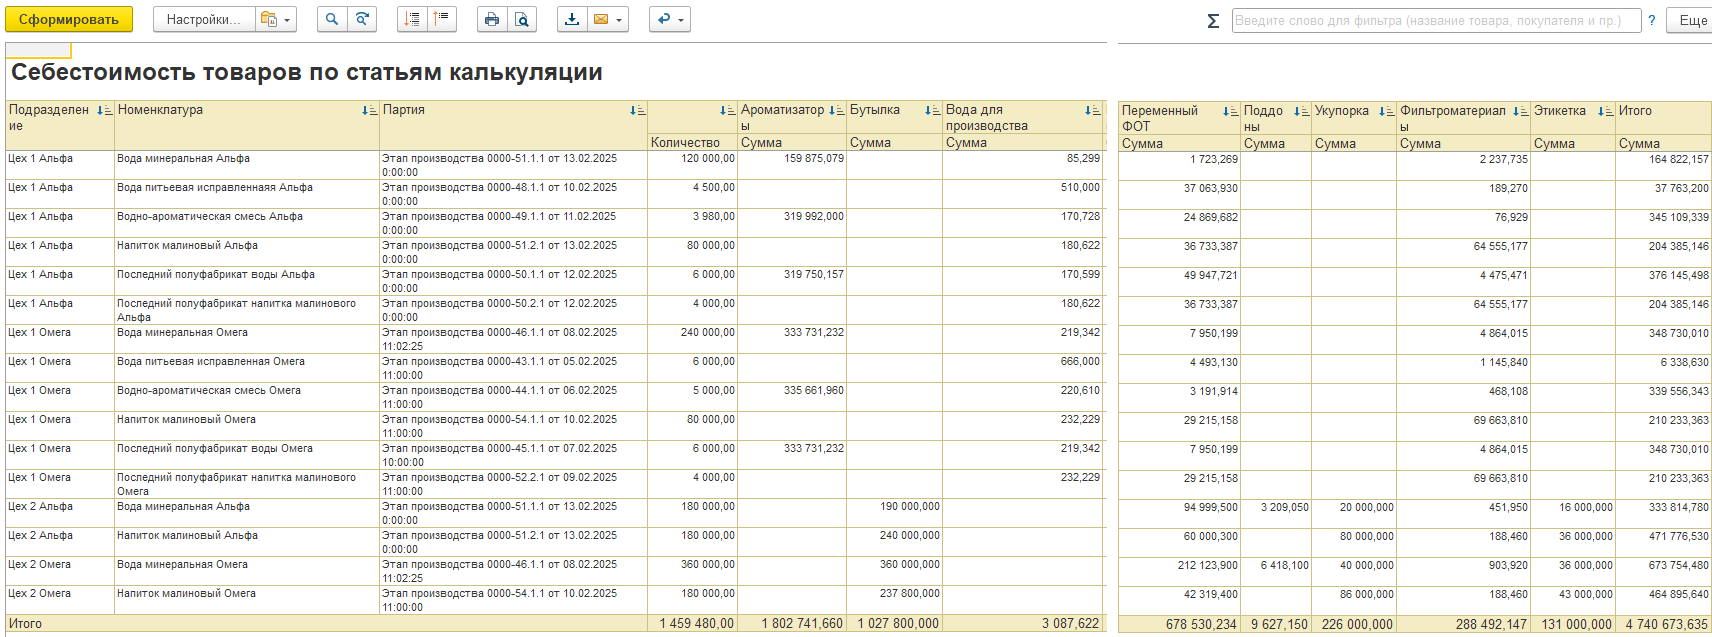Open the email send dropdown

point(607,20)
